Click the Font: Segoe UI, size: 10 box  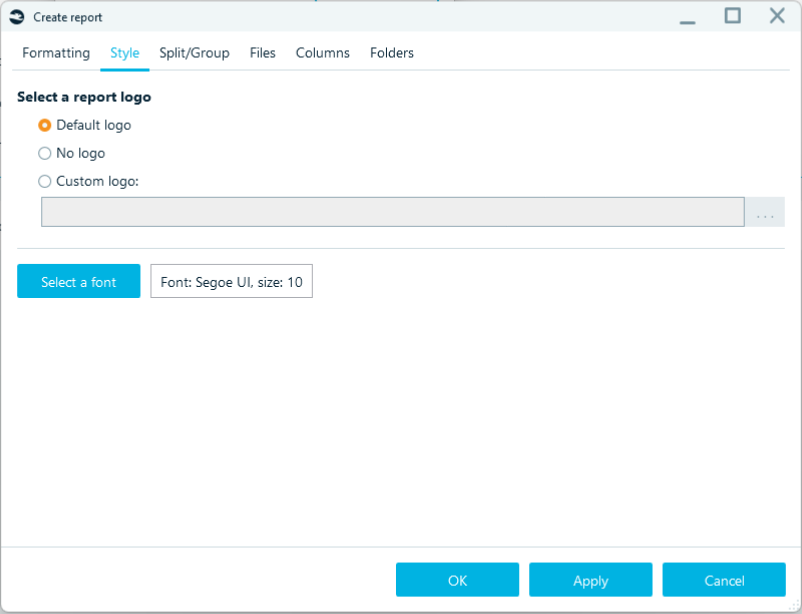pyautogui.click(x=231, y=281)
